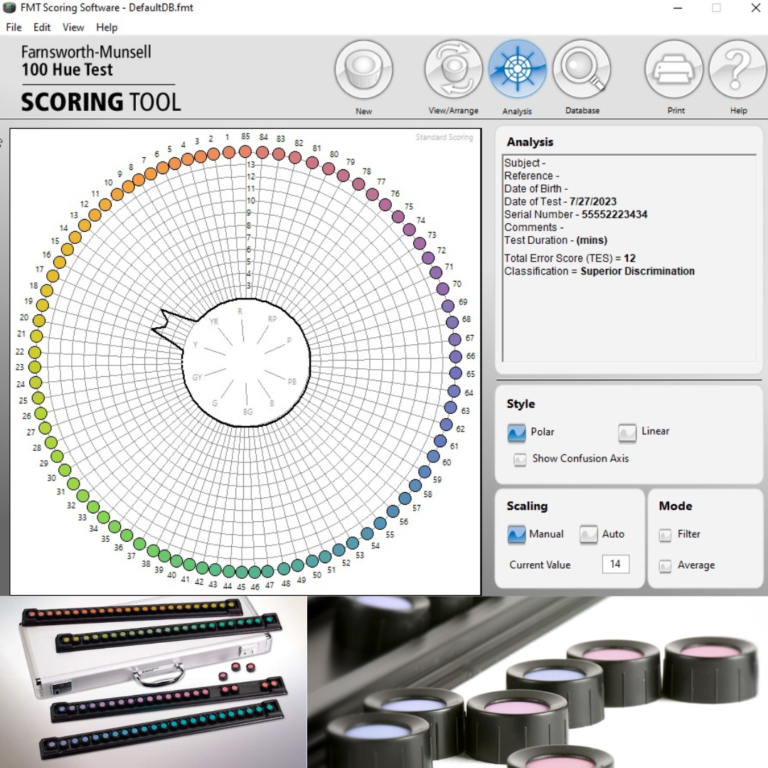Close the FMT Scoring Software window
Screen dimensions: 768x768
(x=755, y=8)
